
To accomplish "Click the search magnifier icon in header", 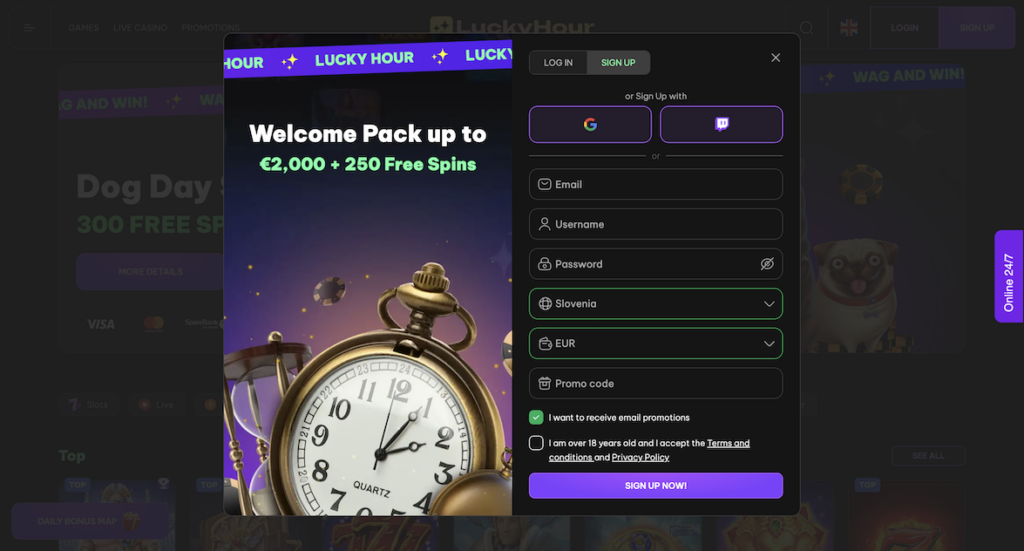I will (807, 27).
